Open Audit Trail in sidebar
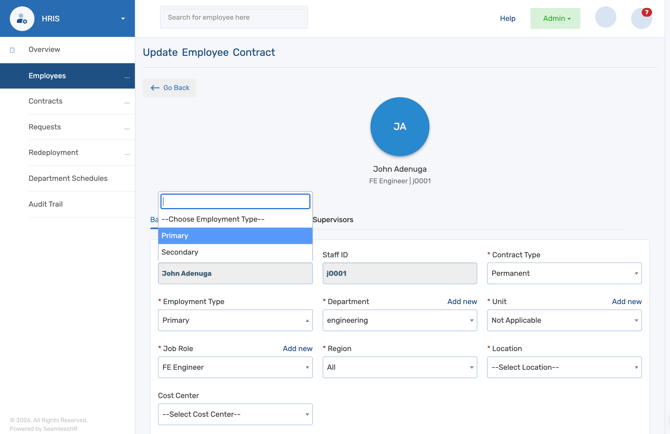This screenshot has height=434, width=670. (46, 204)
